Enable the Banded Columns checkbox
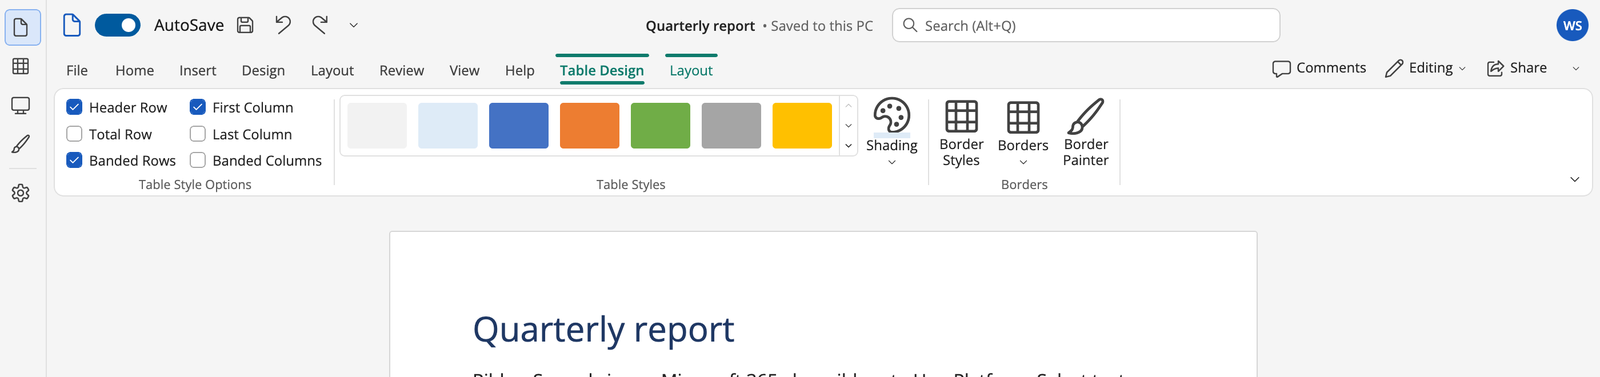The height and width of the screenshot is (377, 1600). click(198, 160)
